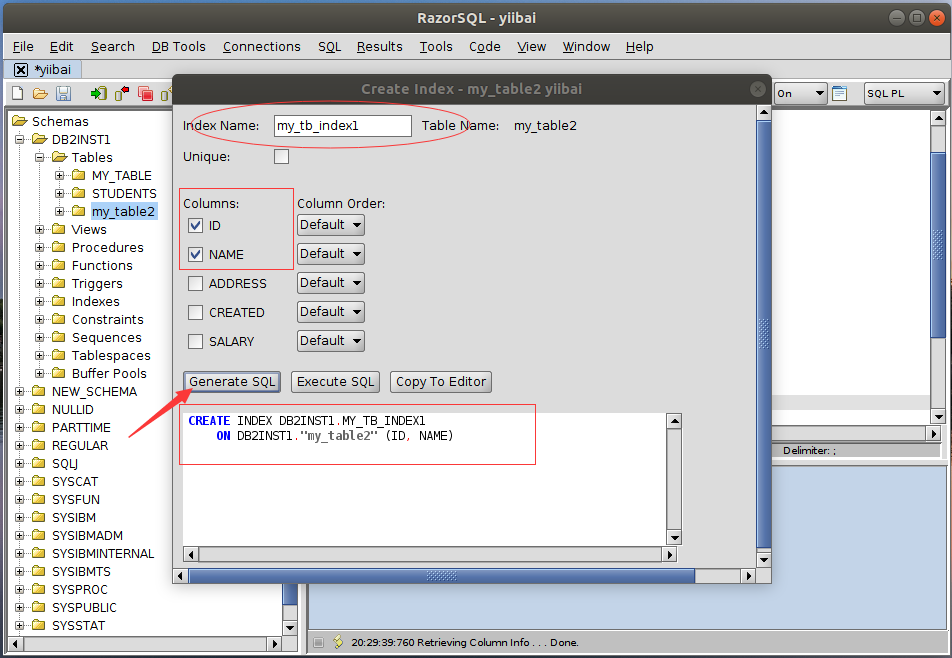Click the Save floppy disk icon
Viewport: 952px width, 658px height.
pyautogui.click(x=63, y=93)
